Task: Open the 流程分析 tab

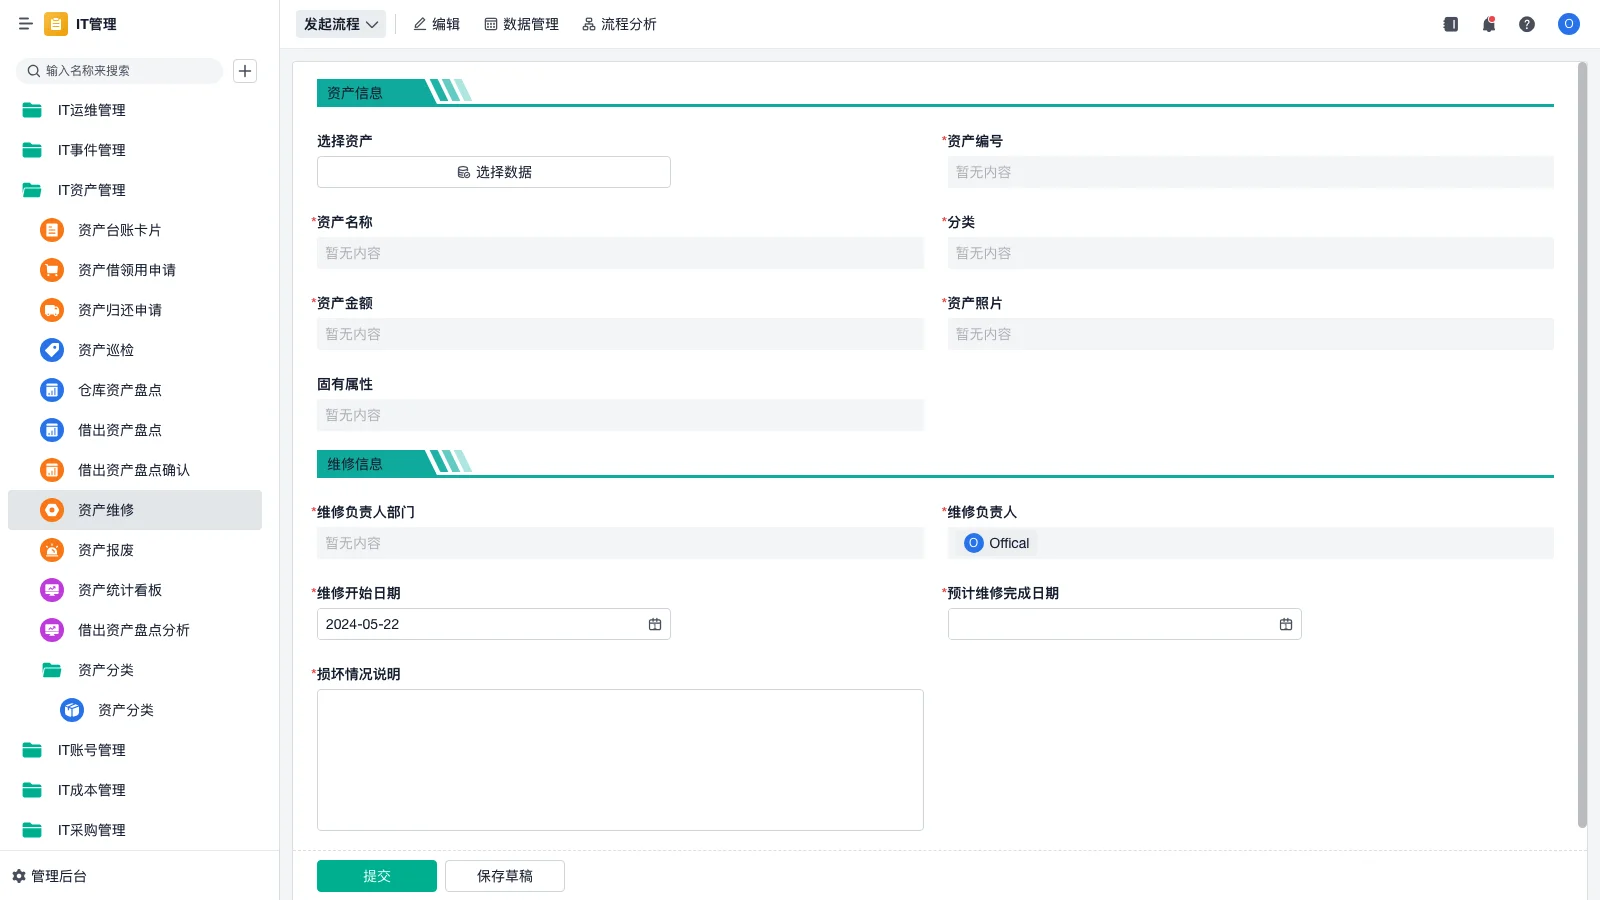Action: click(x=619, y=24)
